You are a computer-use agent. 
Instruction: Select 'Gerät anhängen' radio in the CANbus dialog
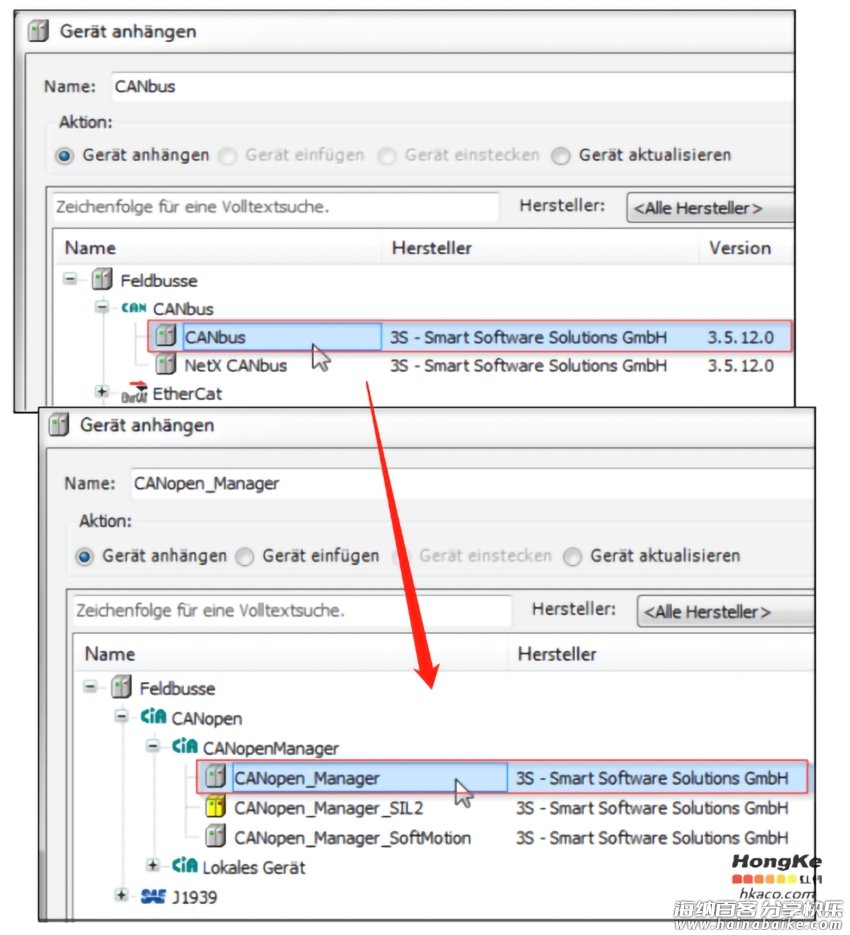click(x=64, y=156)
